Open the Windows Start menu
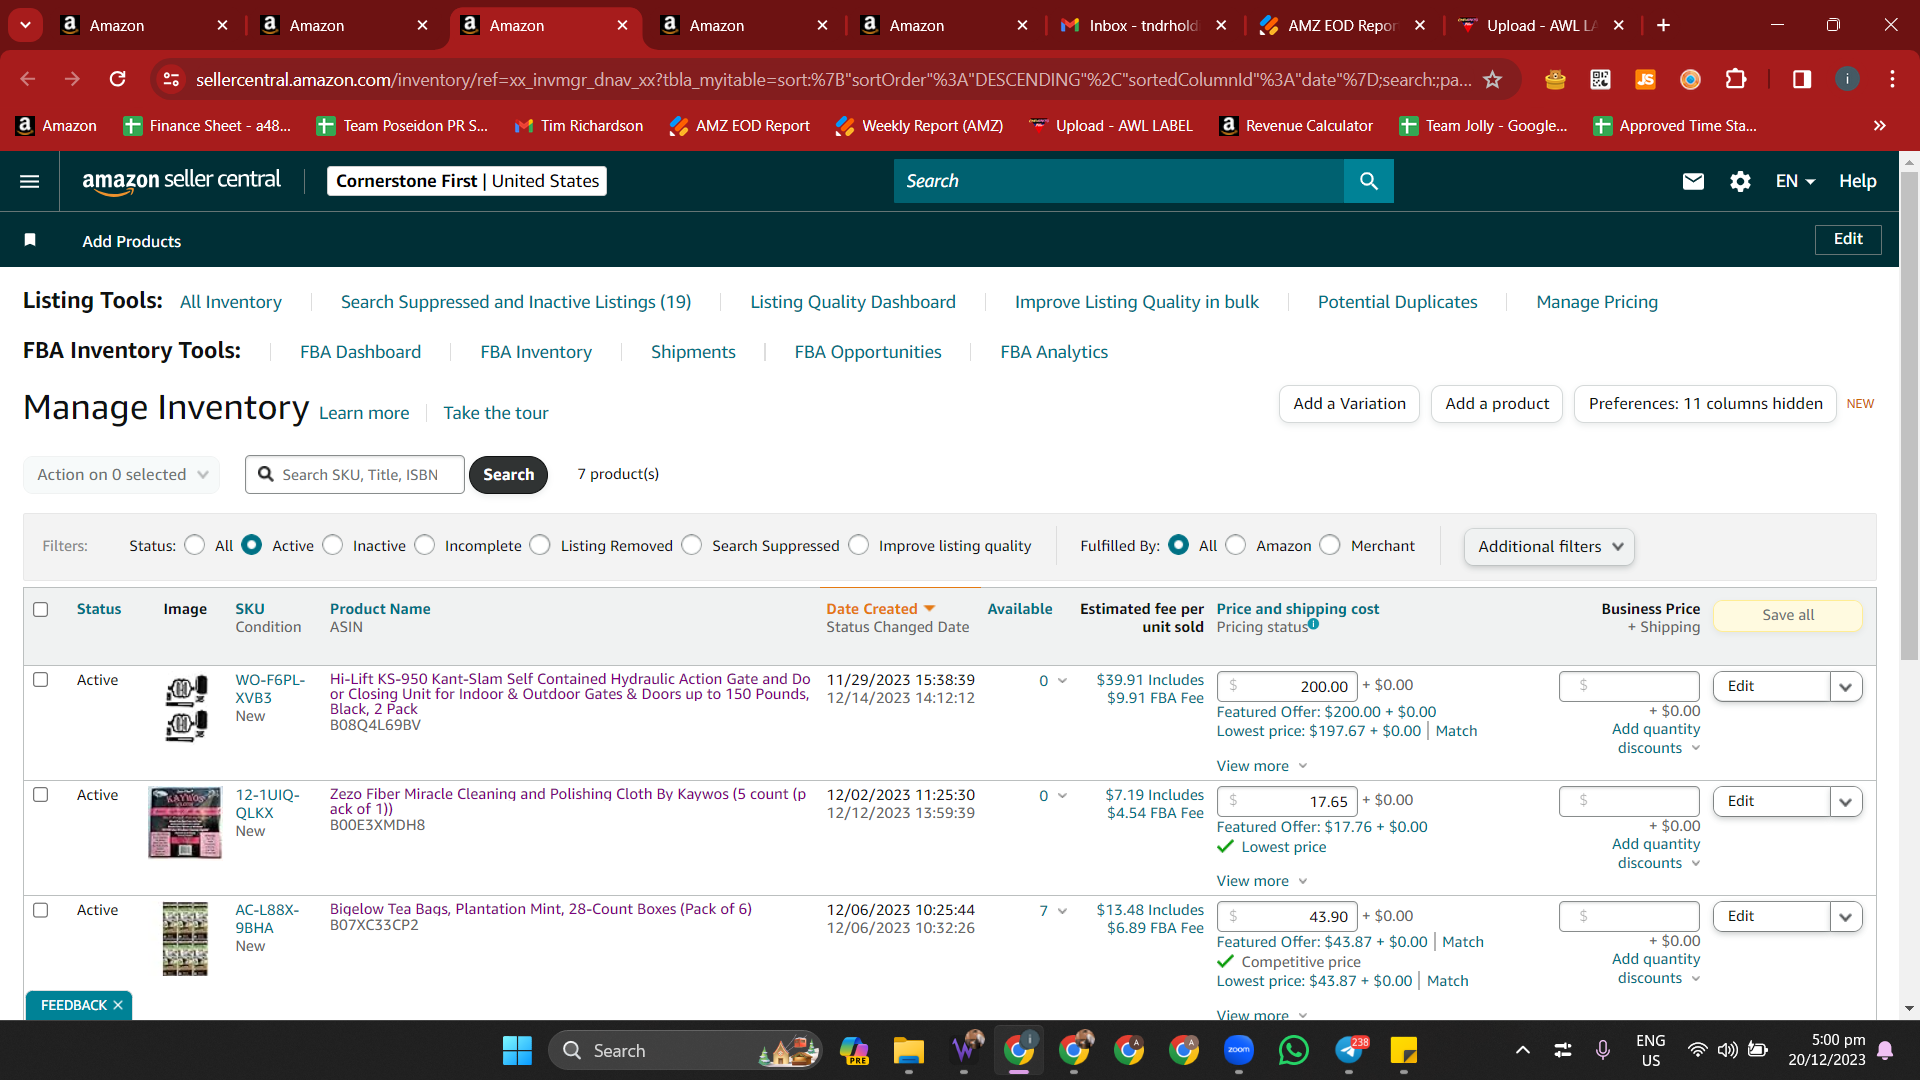The height and width of the screenshot is (1080, 1920). click(517, 1050)
